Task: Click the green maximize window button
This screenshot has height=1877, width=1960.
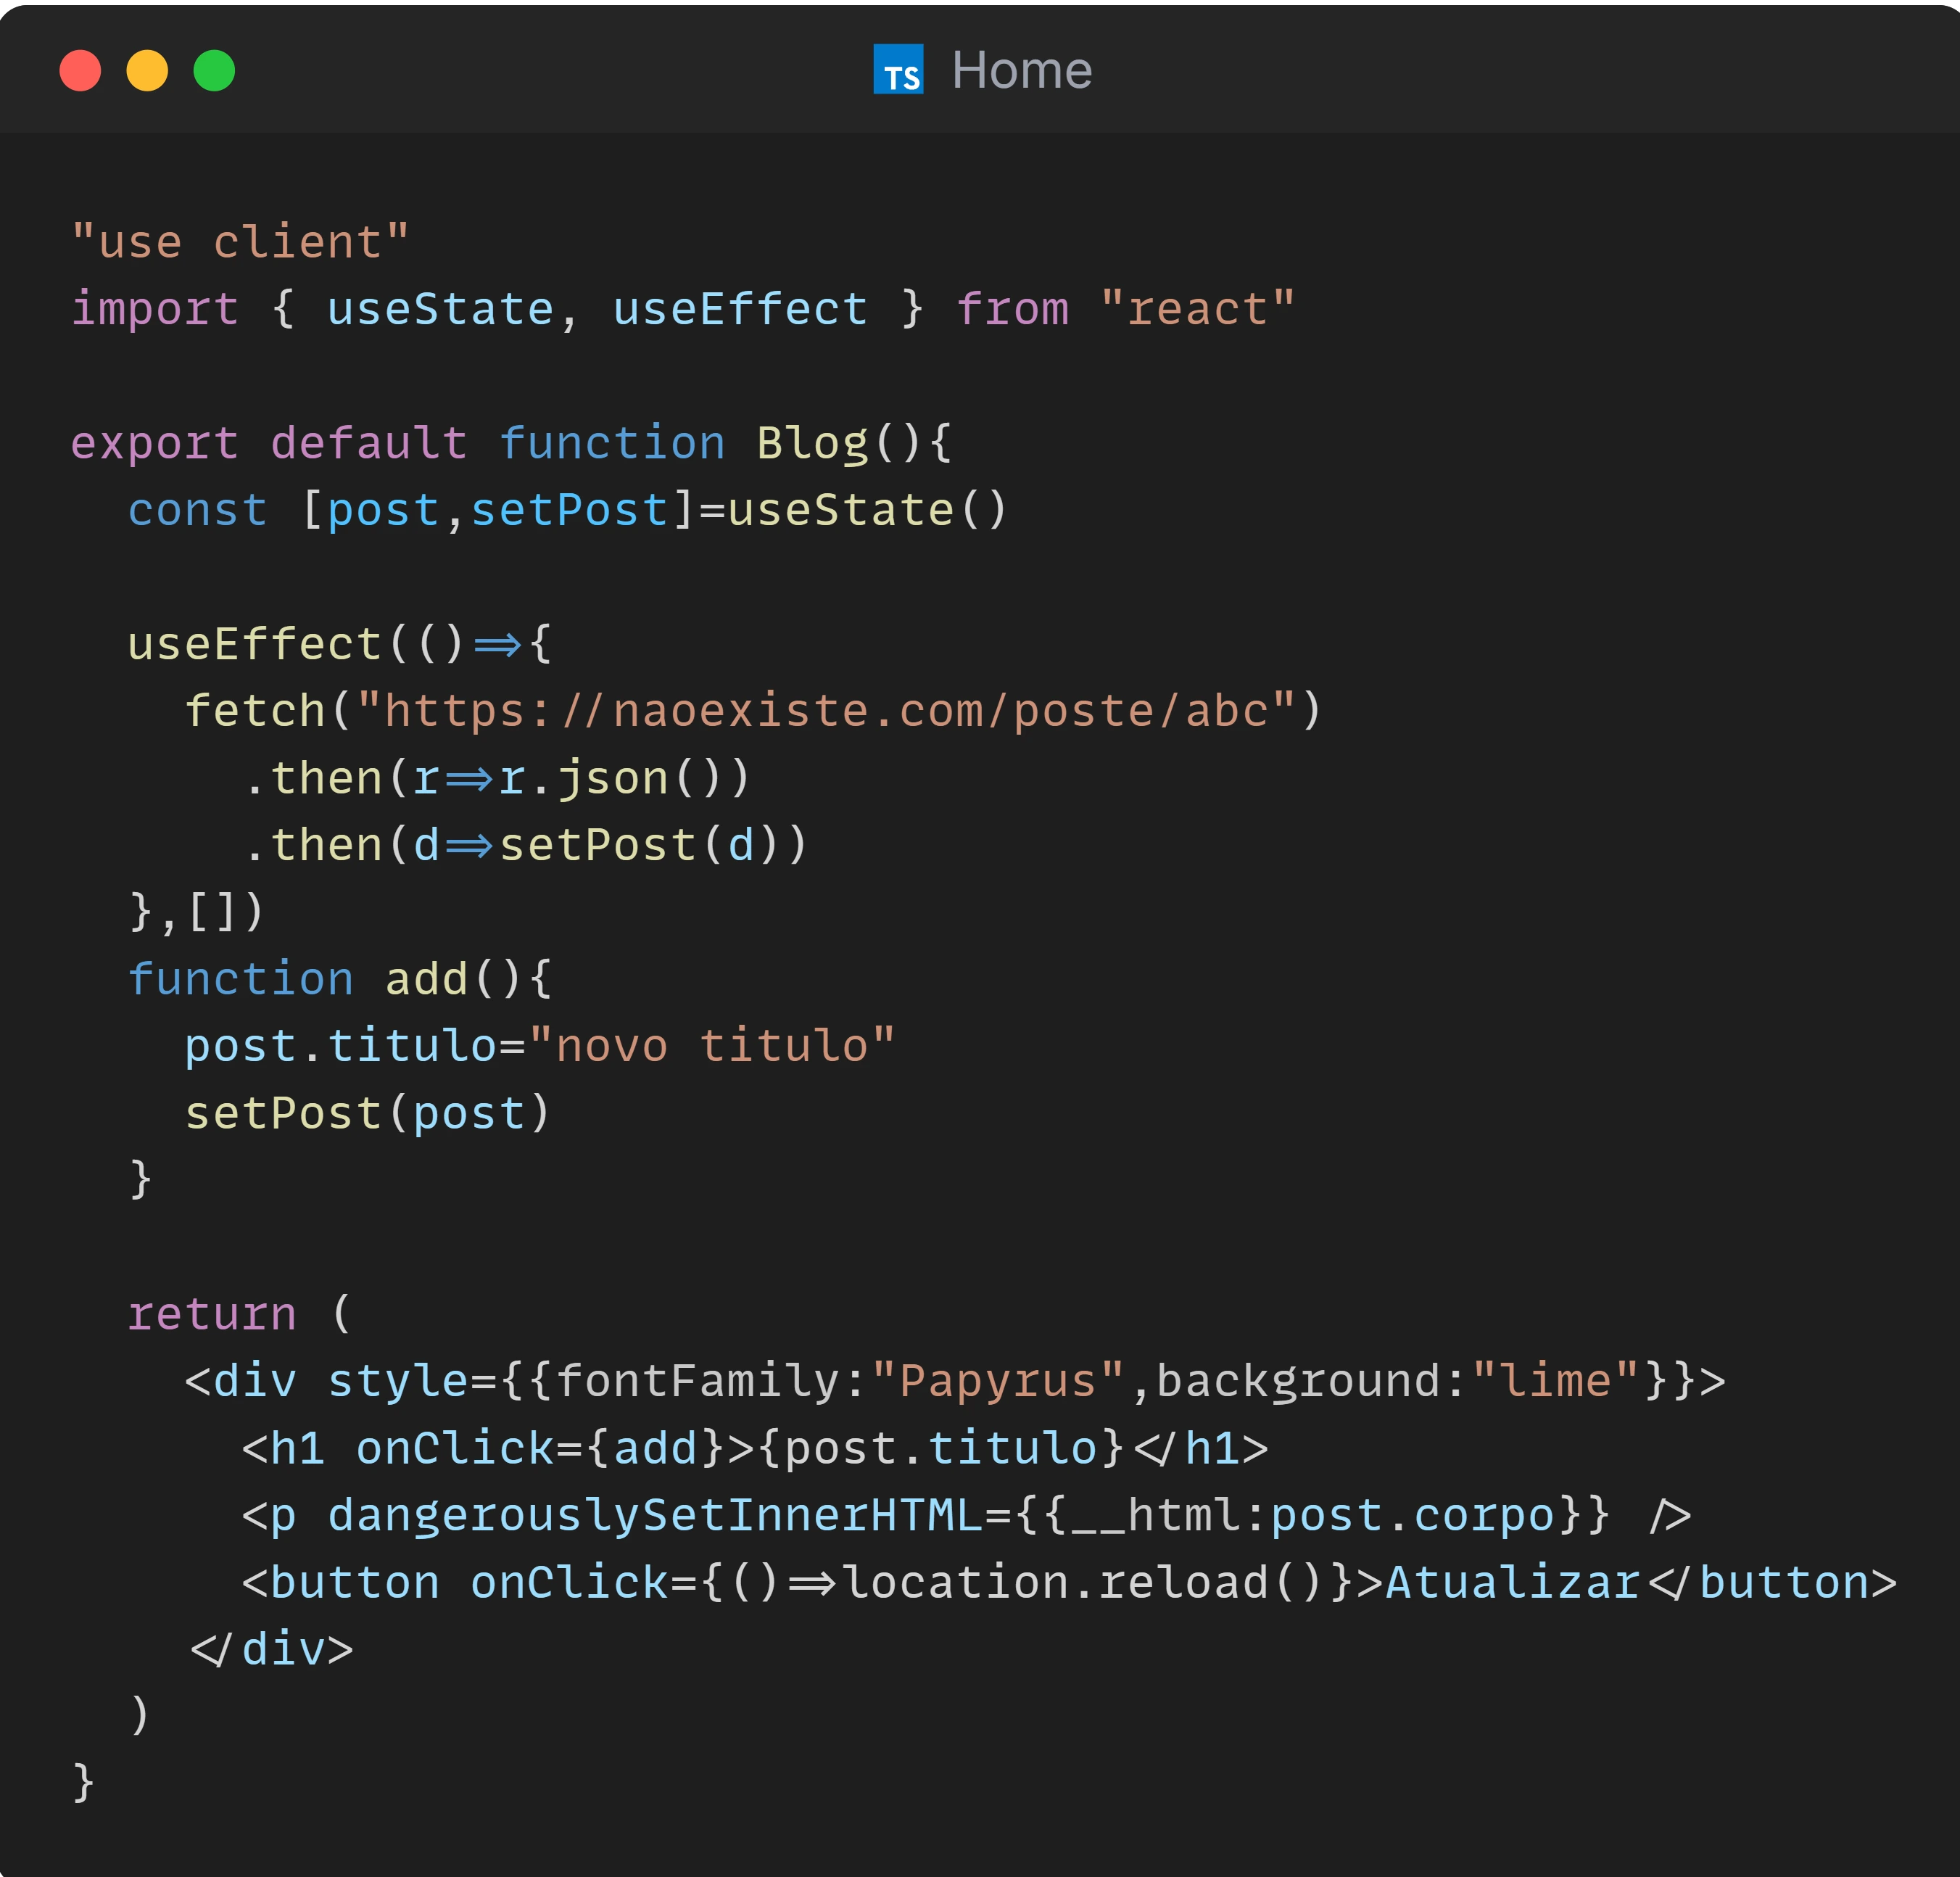Action: (214, 71)
